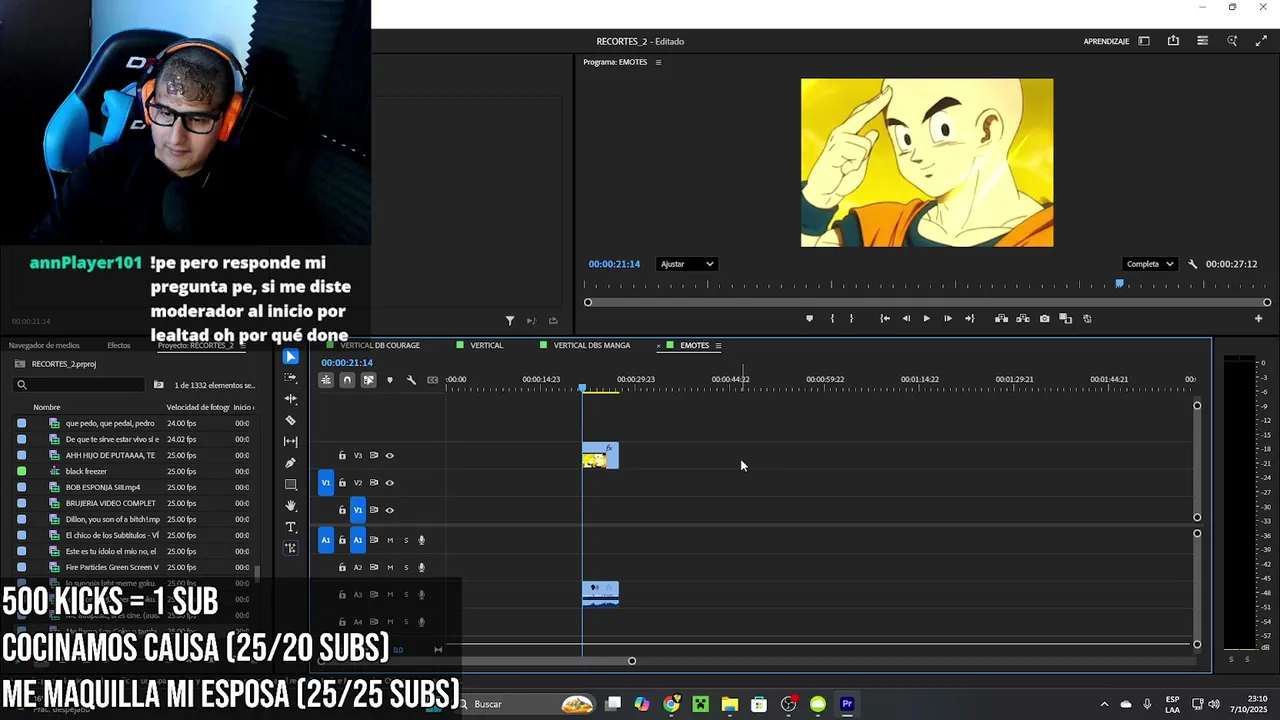Select the Track Select Forward tool
The image size is (1280, 720).
pyautogui.click(x=290, y=378)
